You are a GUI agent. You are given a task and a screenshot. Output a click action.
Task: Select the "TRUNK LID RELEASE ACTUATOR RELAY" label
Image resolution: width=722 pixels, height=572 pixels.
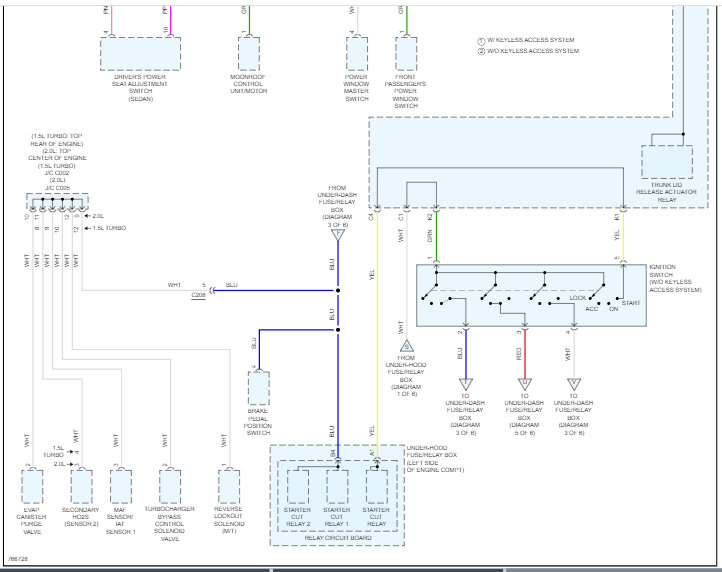(x=666, y=192)
